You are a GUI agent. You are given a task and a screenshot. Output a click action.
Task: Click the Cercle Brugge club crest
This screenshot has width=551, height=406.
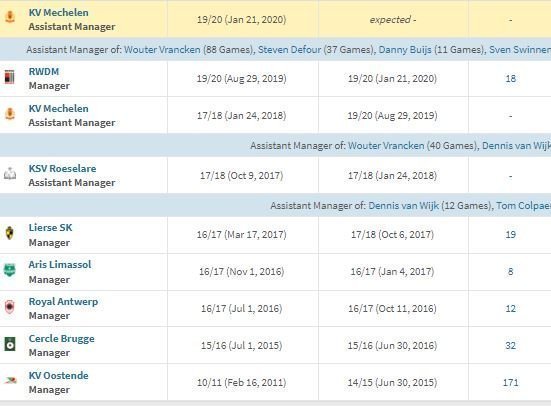tap(10, 344)
